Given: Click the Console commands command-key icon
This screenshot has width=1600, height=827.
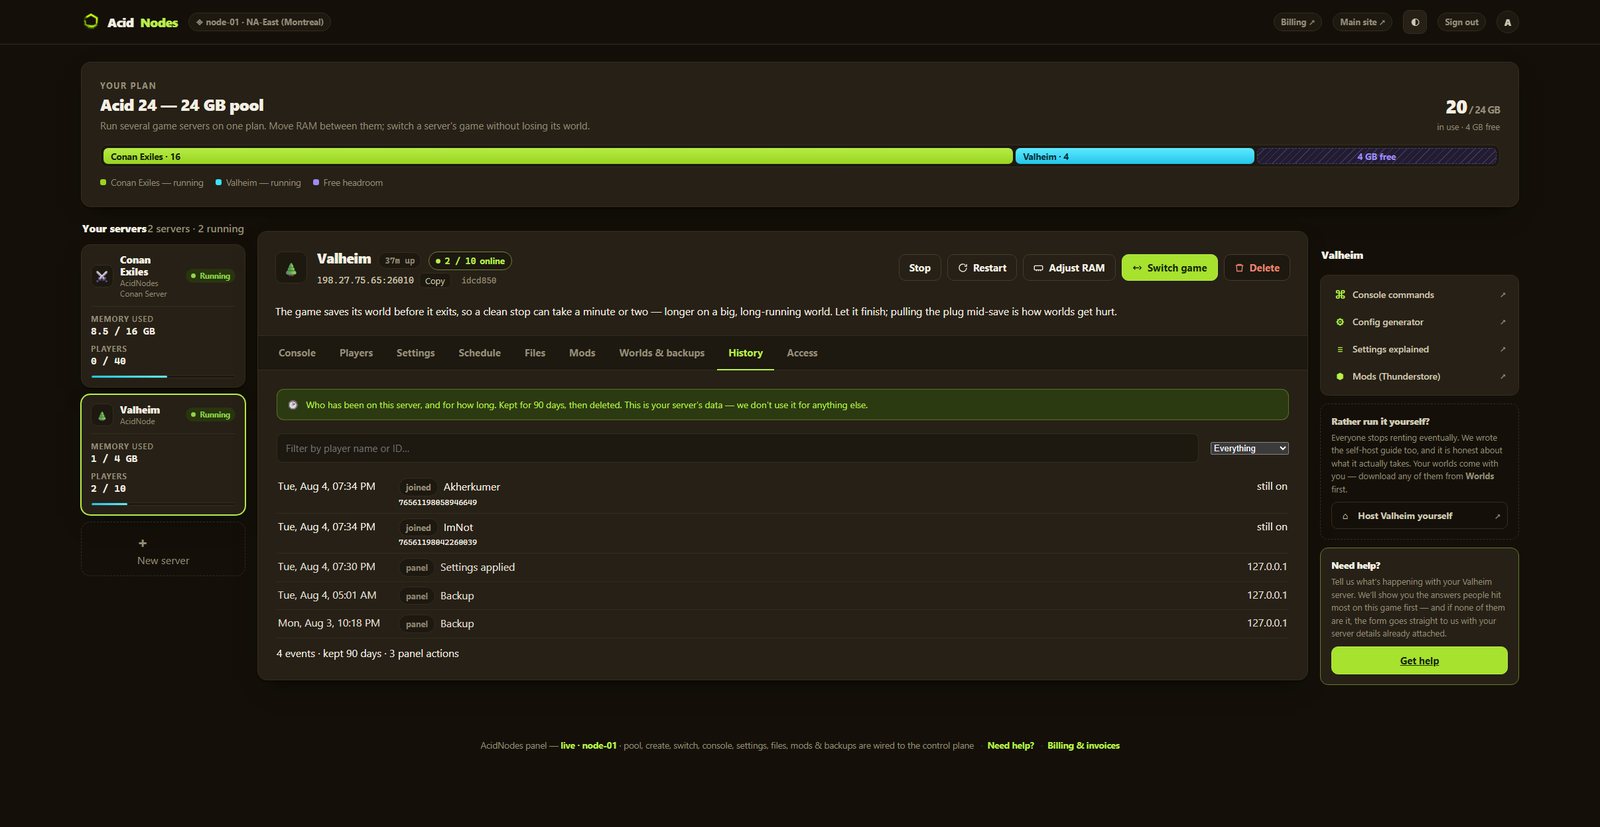Looking at the screenshot, I should (1340, 295).
